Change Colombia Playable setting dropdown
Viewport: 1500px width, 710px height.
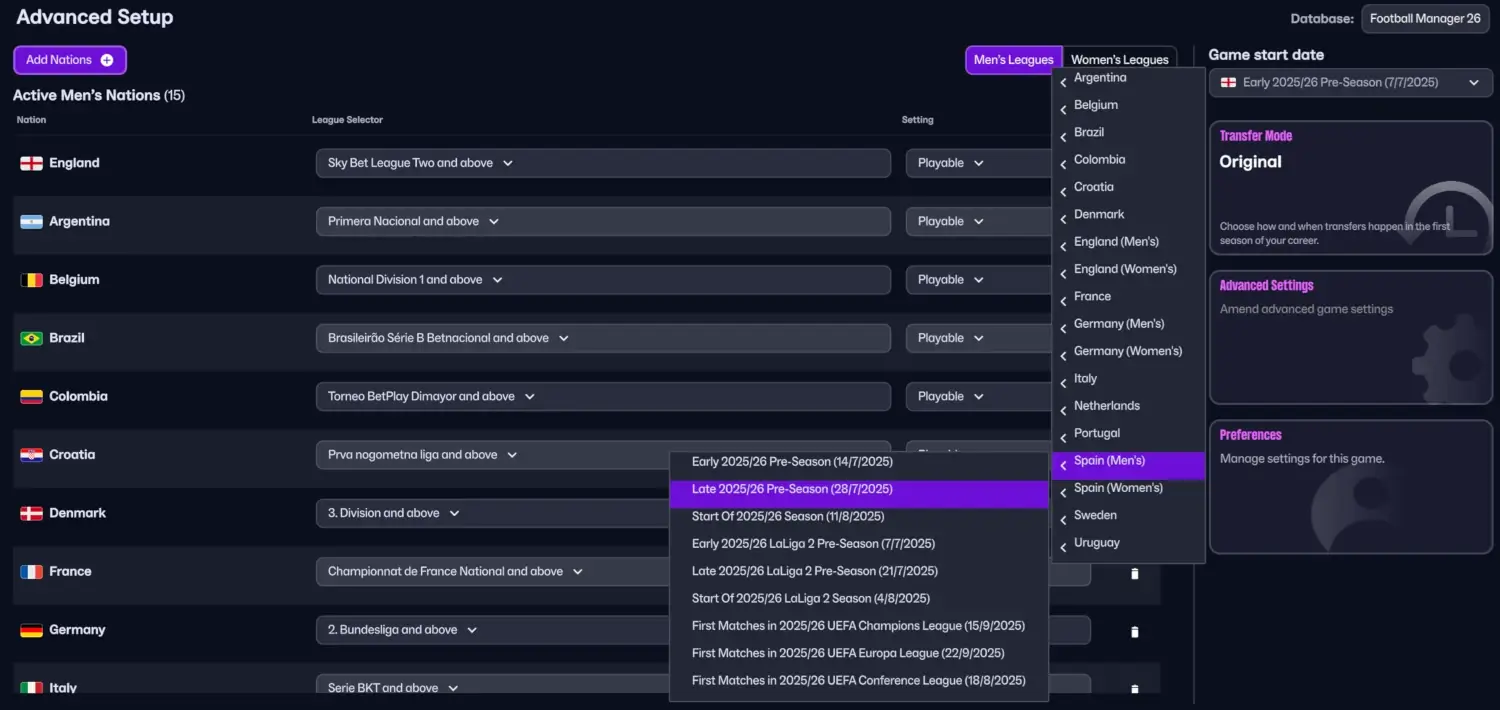point(978,396)
